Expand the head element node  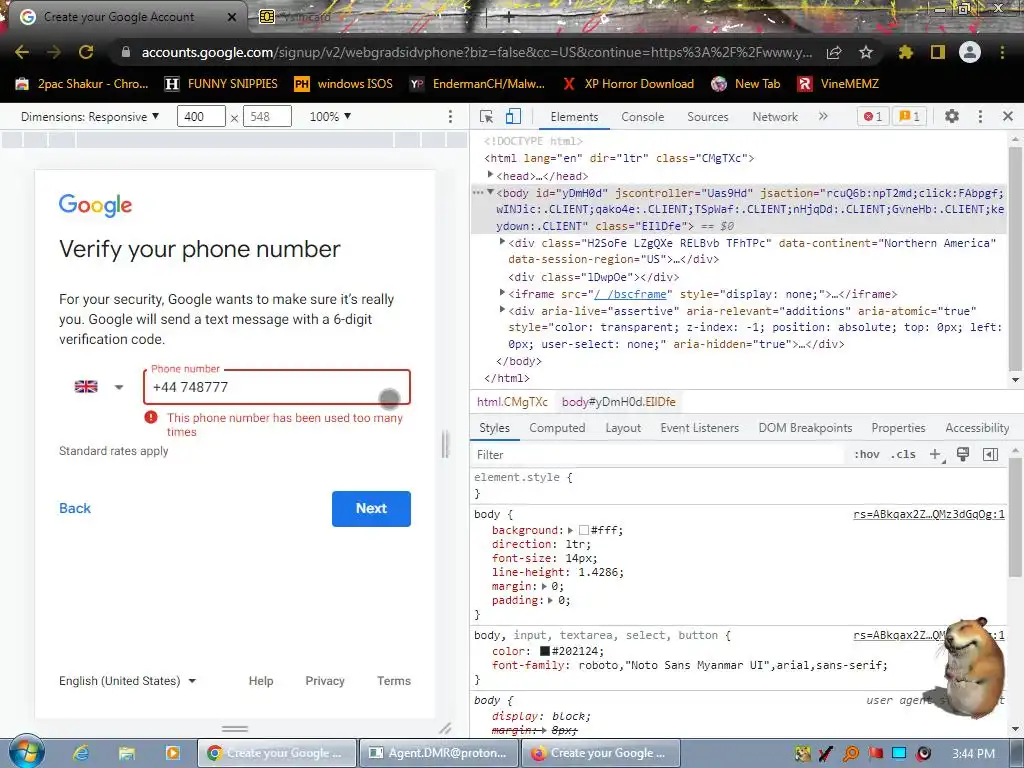(x=490, y=175)
